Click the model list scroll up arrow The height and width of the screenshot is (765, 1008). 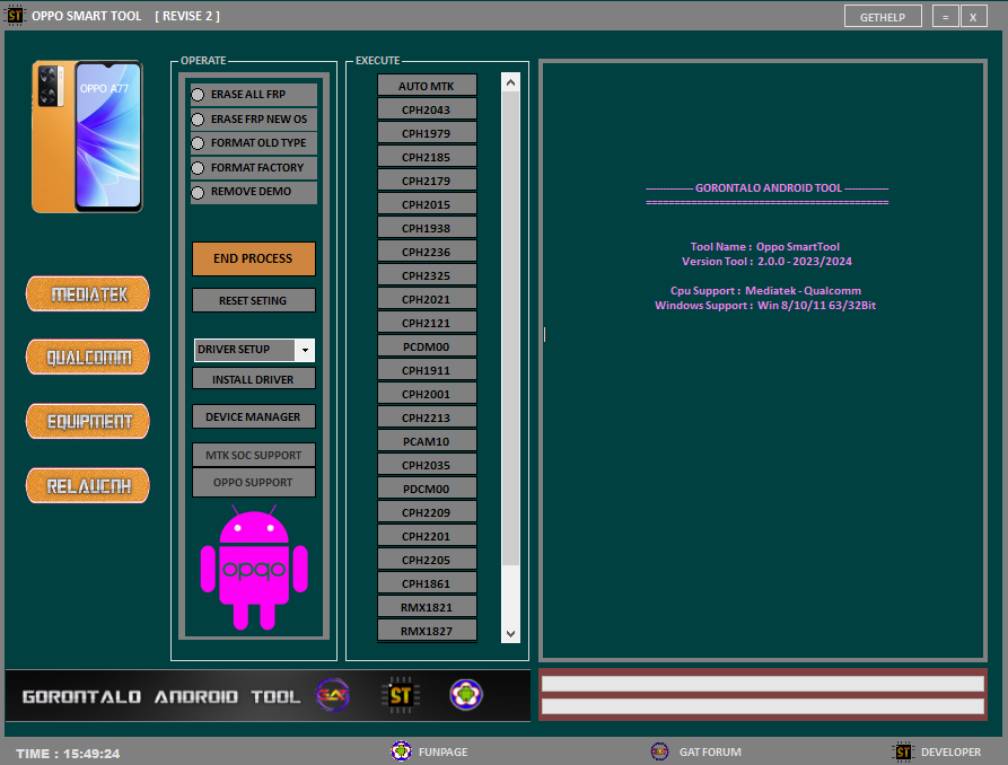click(510, 82)
